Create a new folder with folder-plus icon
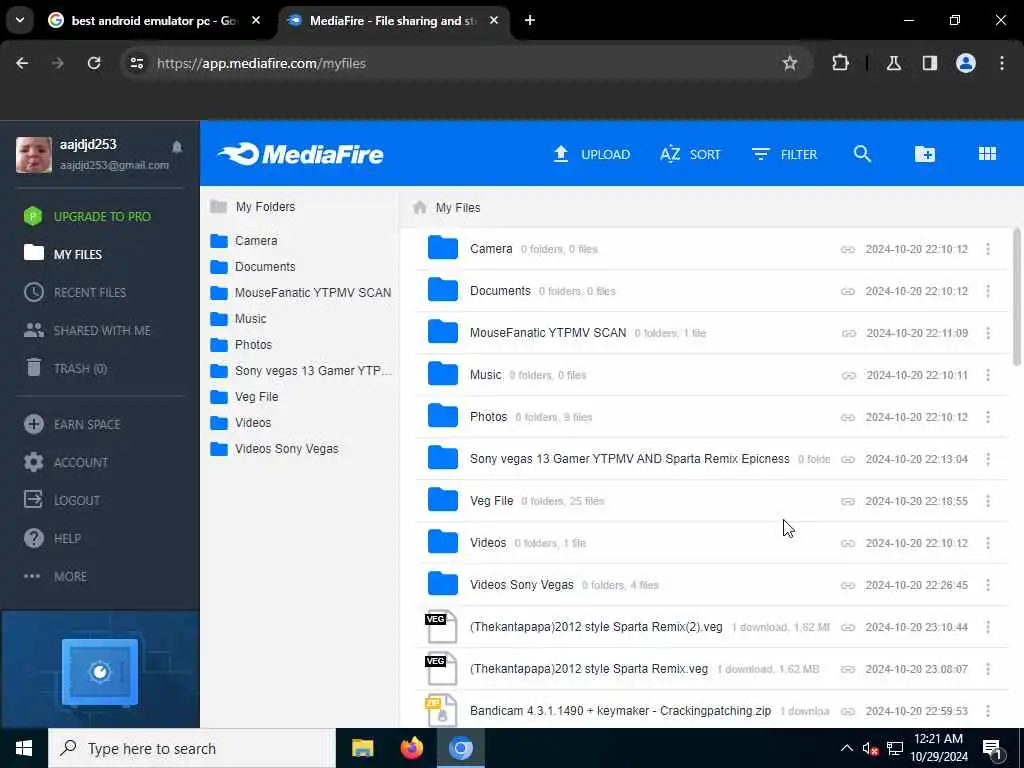The width and height of the screenshot is (1024, 768). (924, 154)
